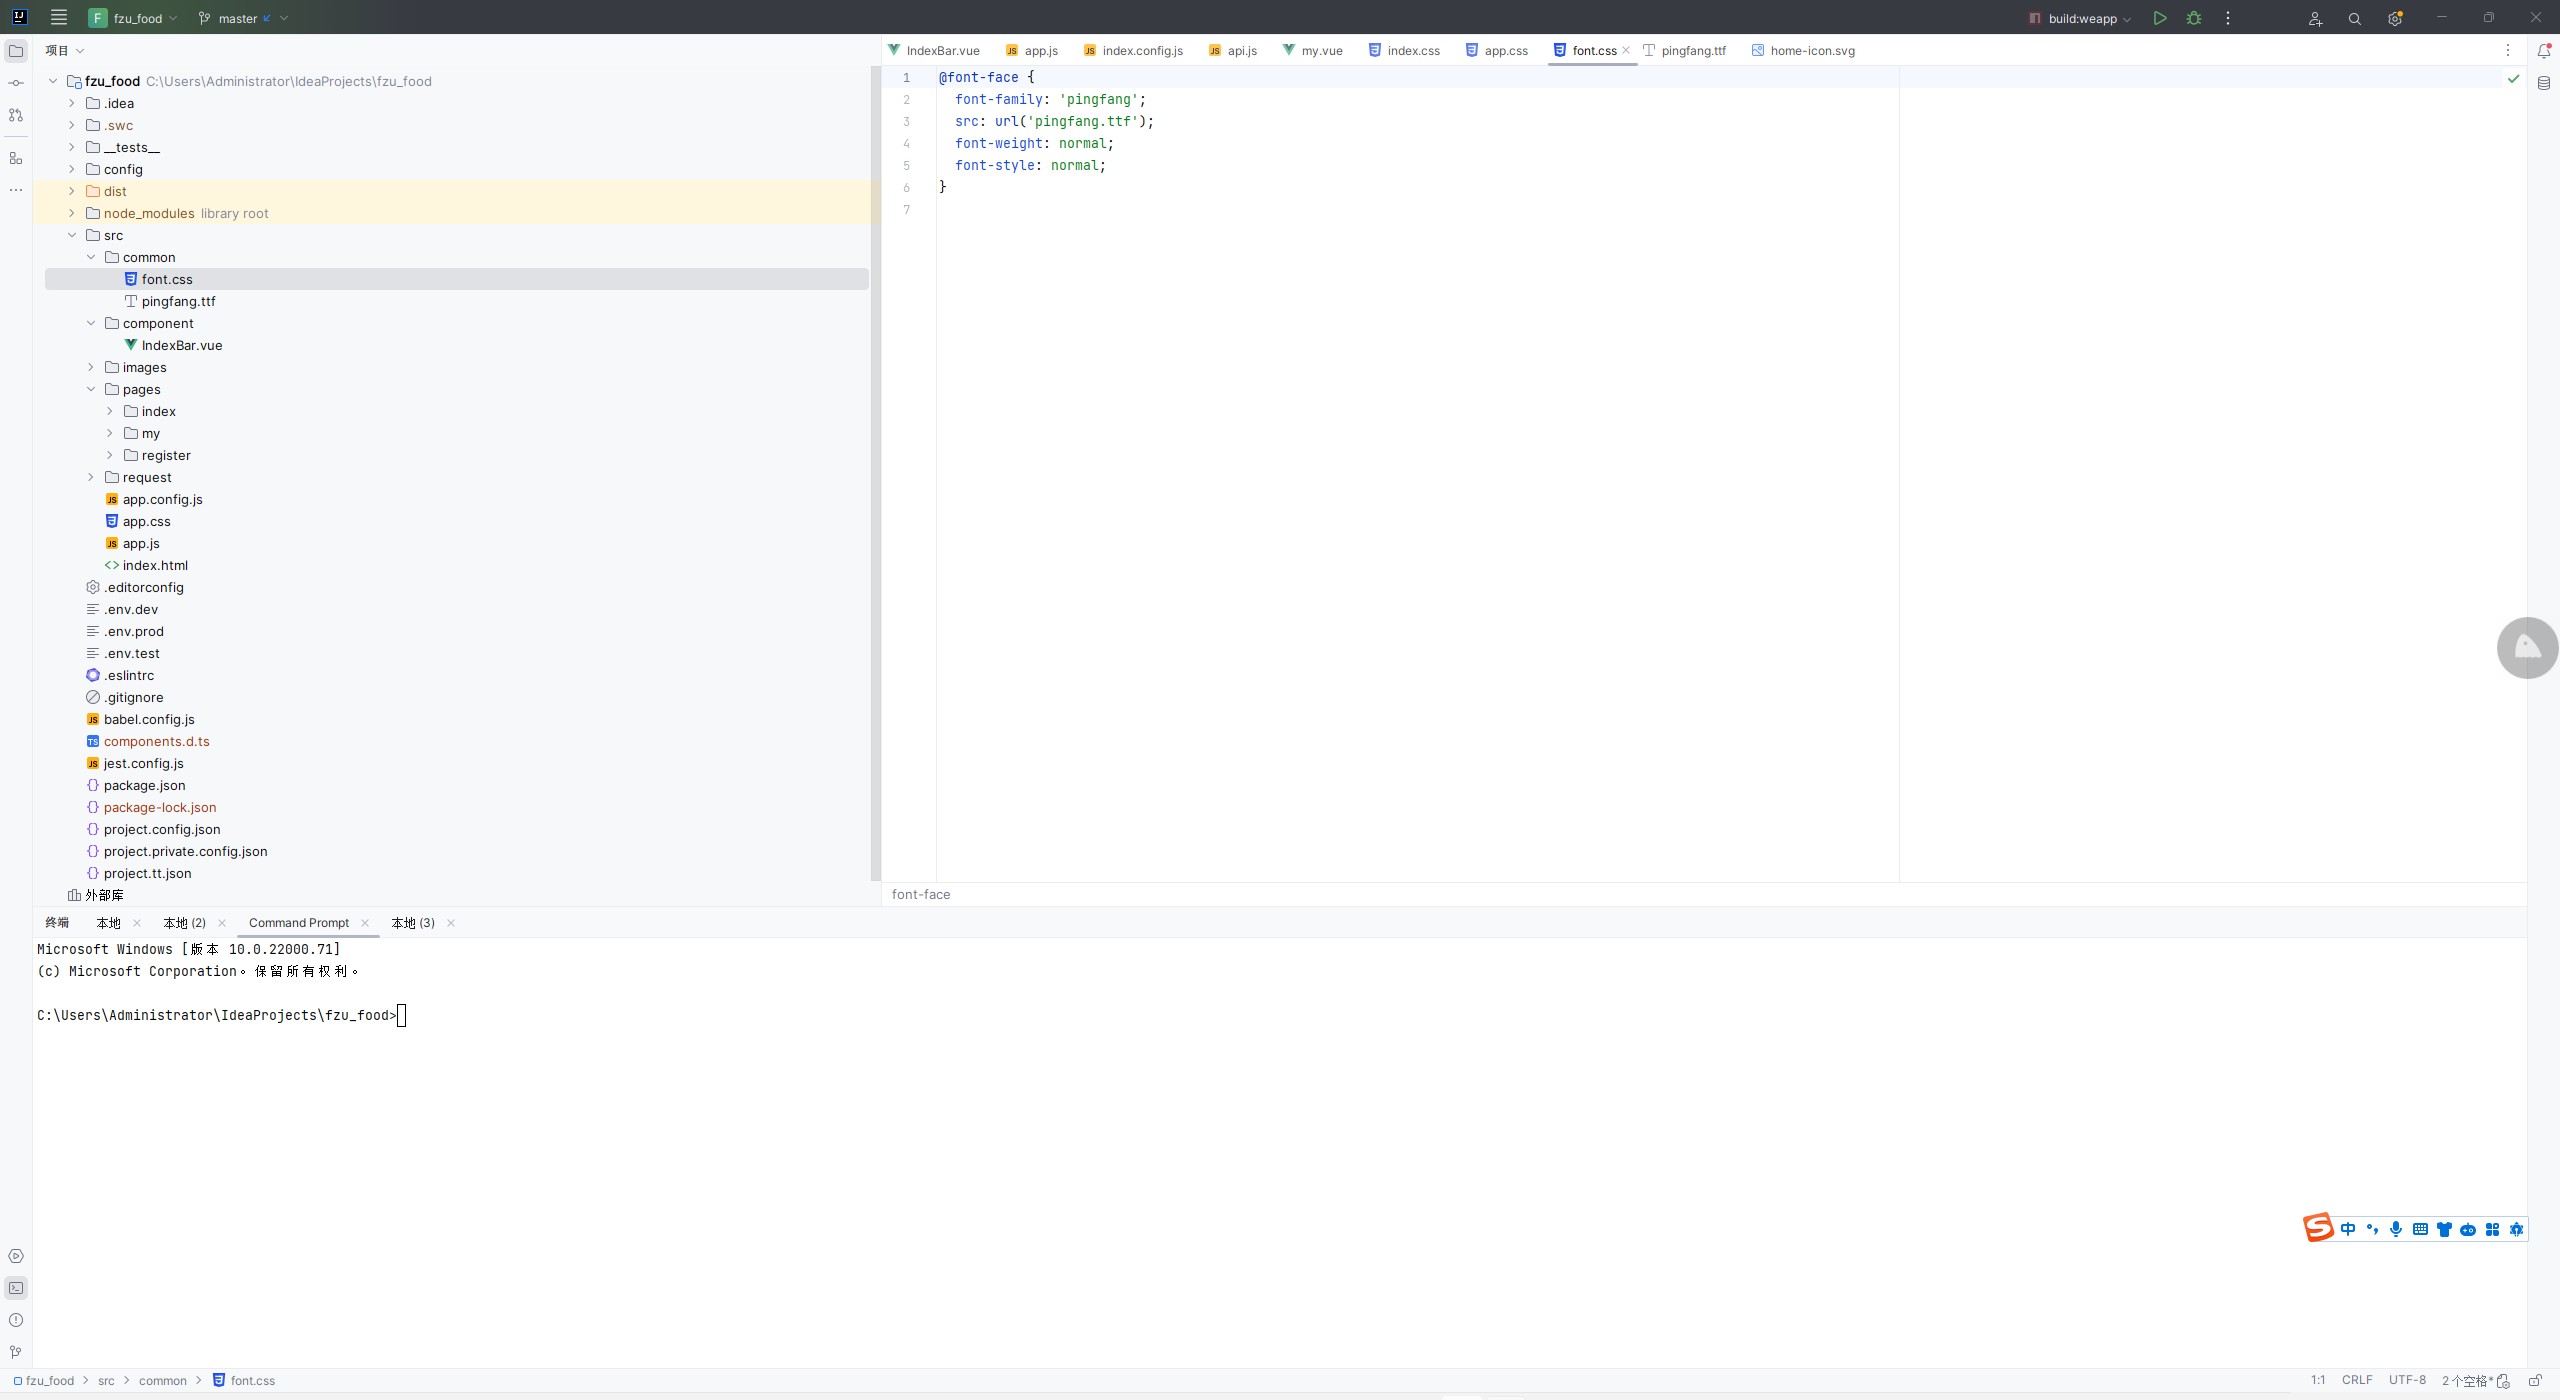Expand the images folder
Viewport: 2560px width, 1400px height.
(91, 367)
